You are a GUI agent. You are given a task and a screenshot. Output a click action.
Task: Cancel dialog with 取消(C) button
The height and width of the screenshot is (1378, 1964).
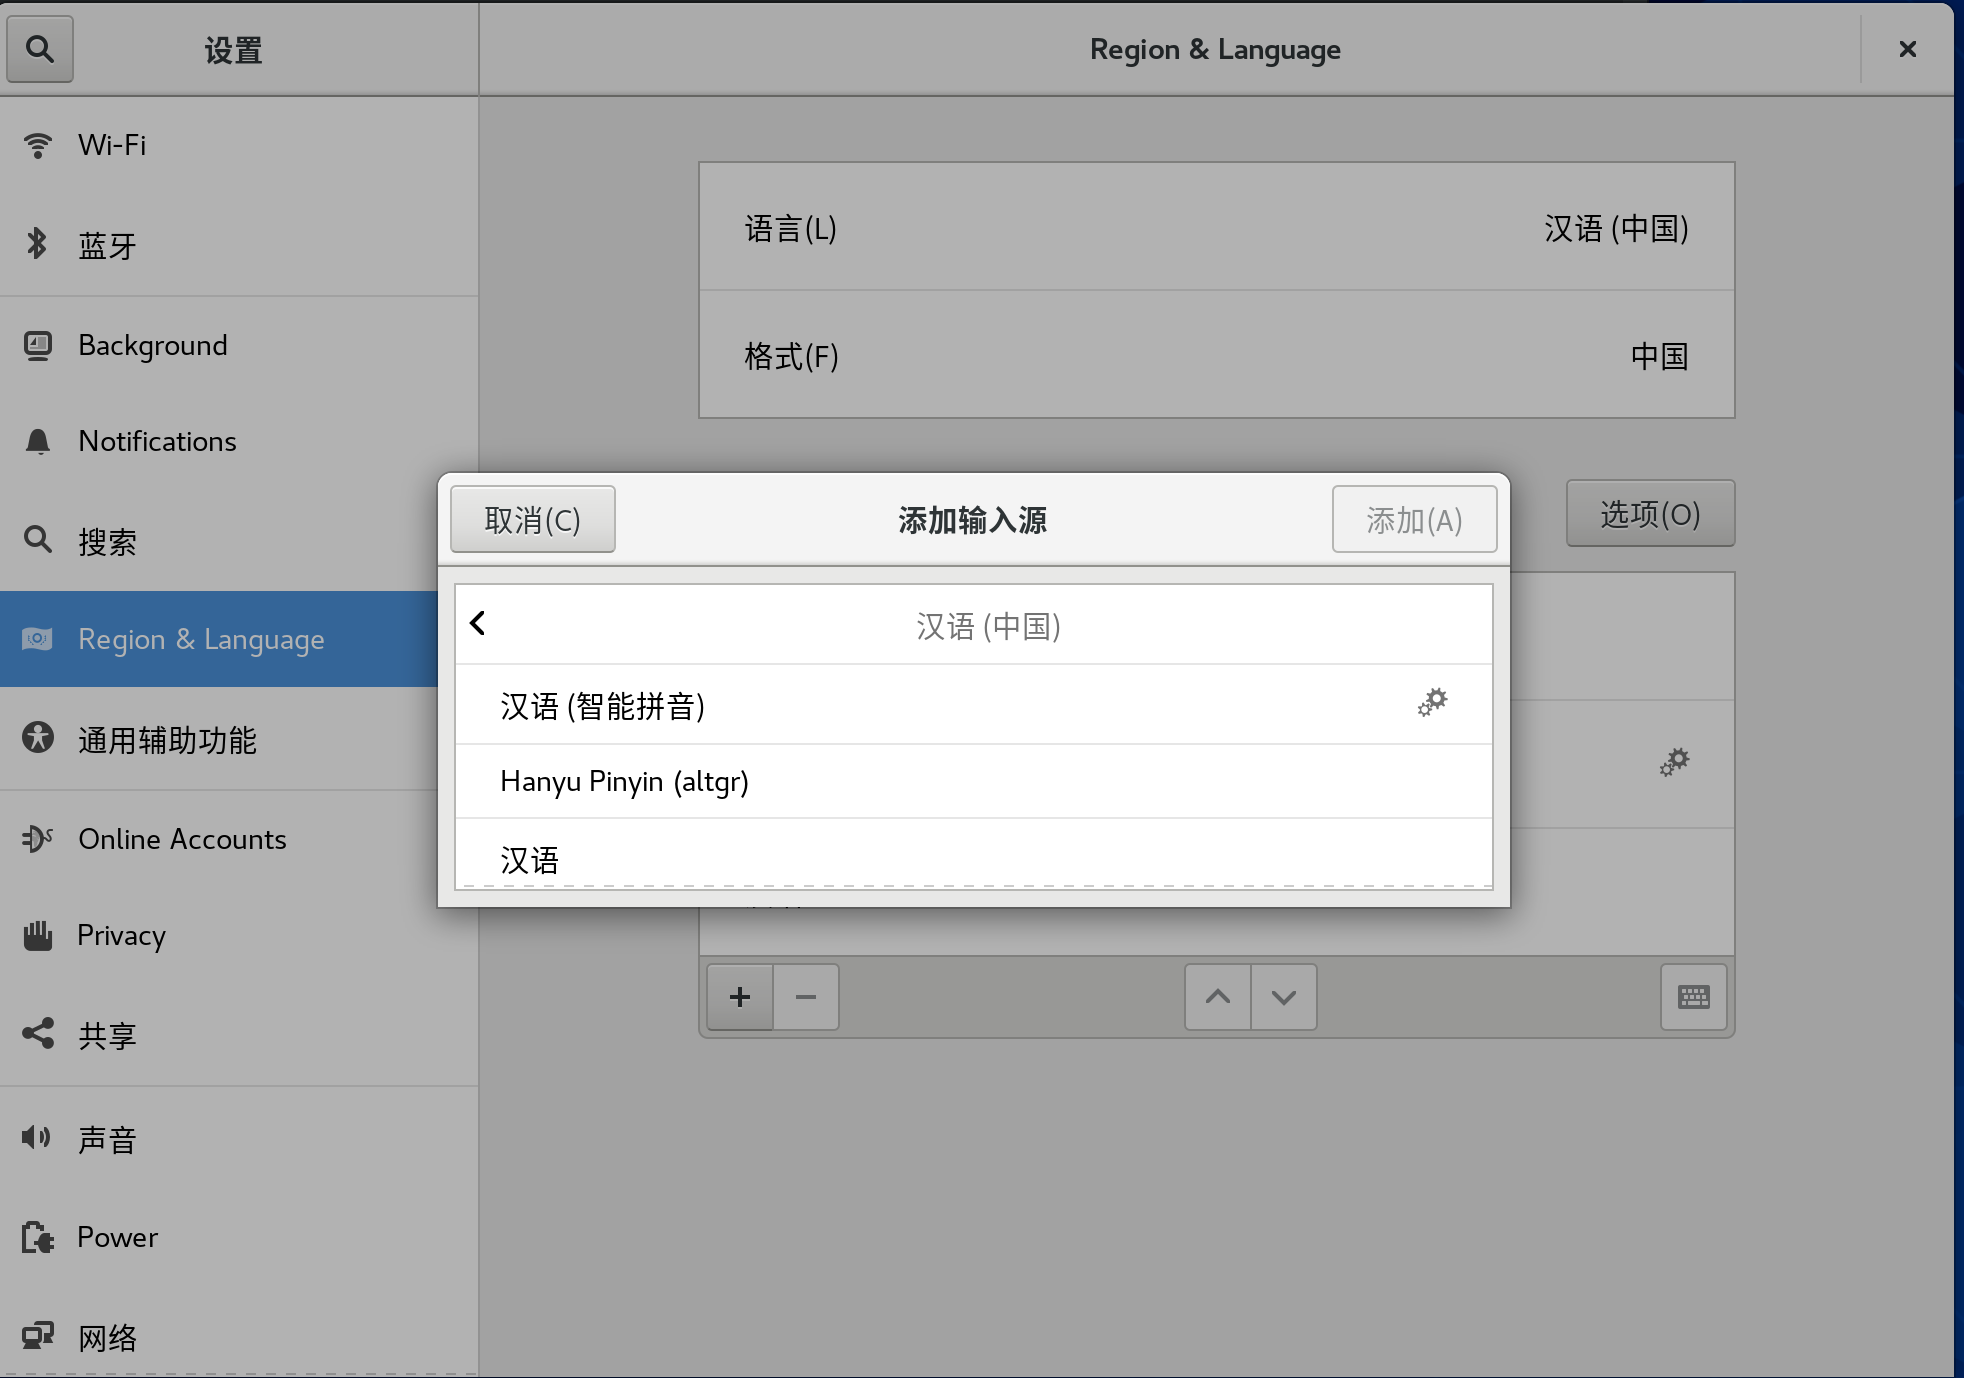(532, 519)
